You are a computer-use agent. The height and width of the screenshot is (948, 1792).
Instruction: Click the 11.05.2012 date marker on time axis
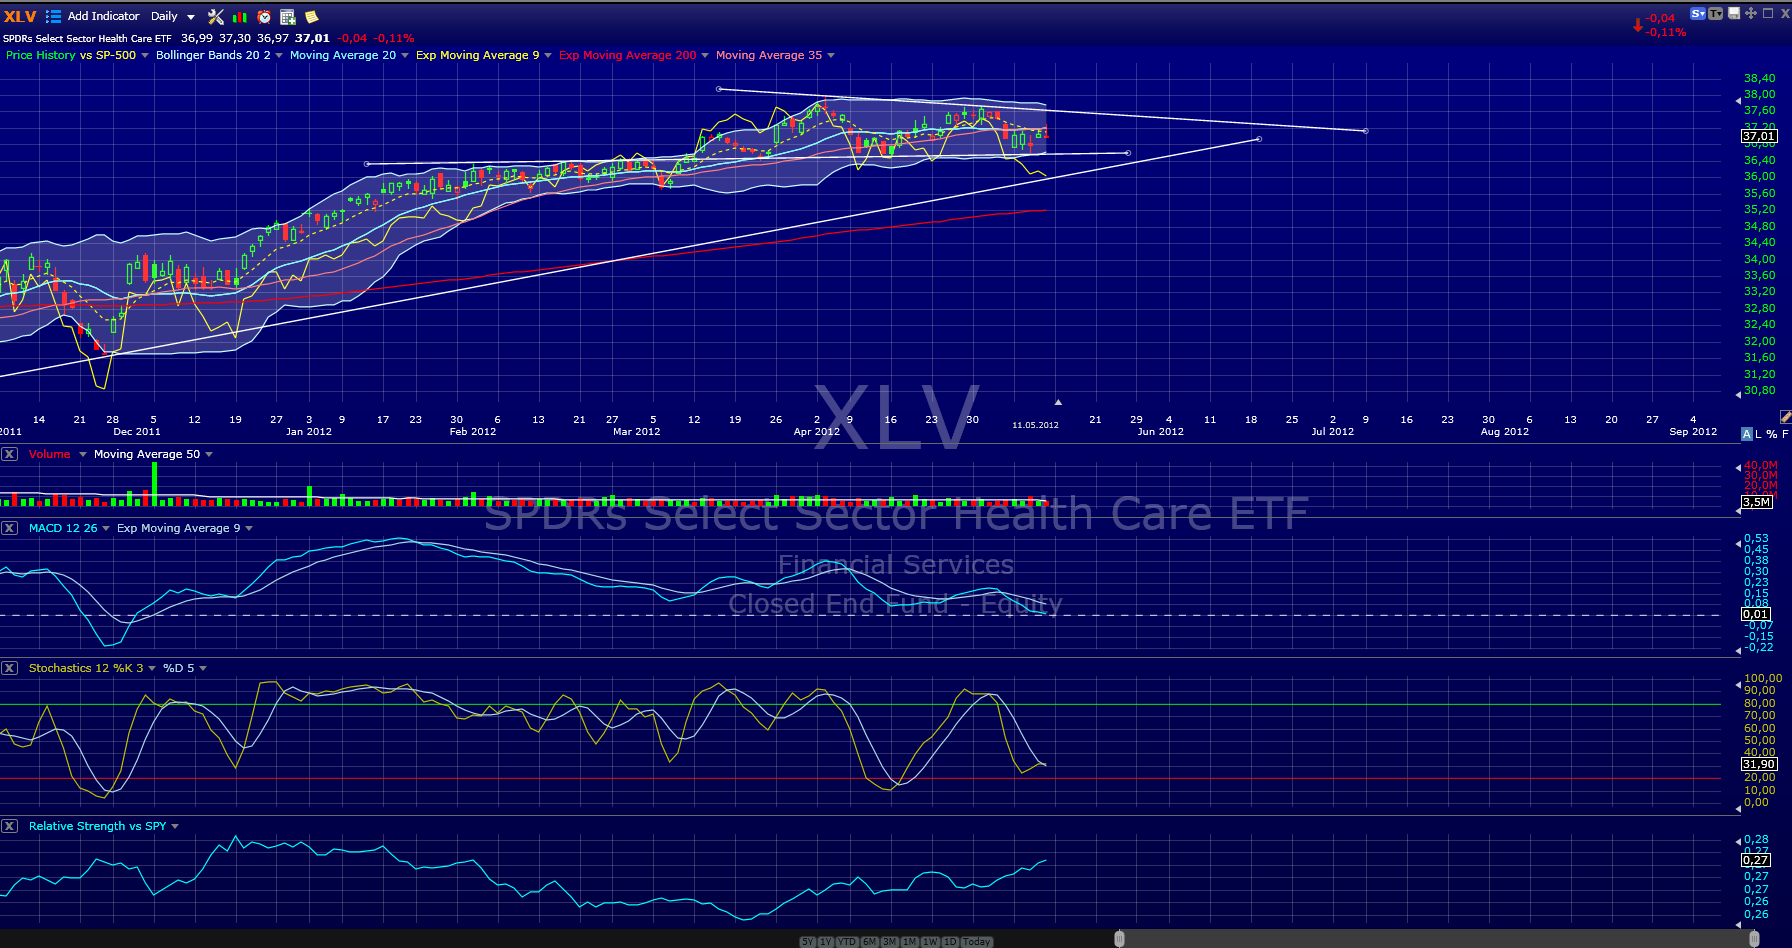pos(1035,425)
